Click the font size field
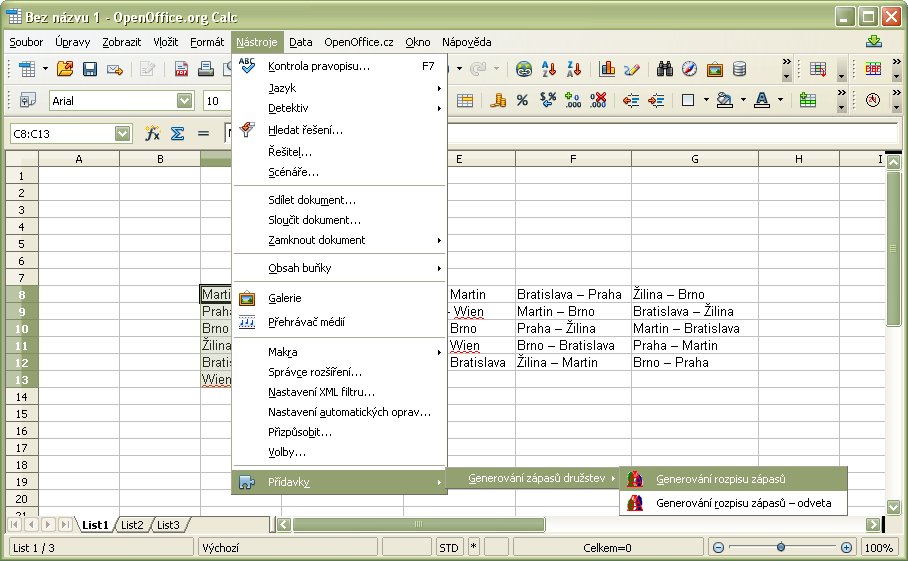Image resolution: width=908 pixels, height=561 pixels. coord(217,101)
